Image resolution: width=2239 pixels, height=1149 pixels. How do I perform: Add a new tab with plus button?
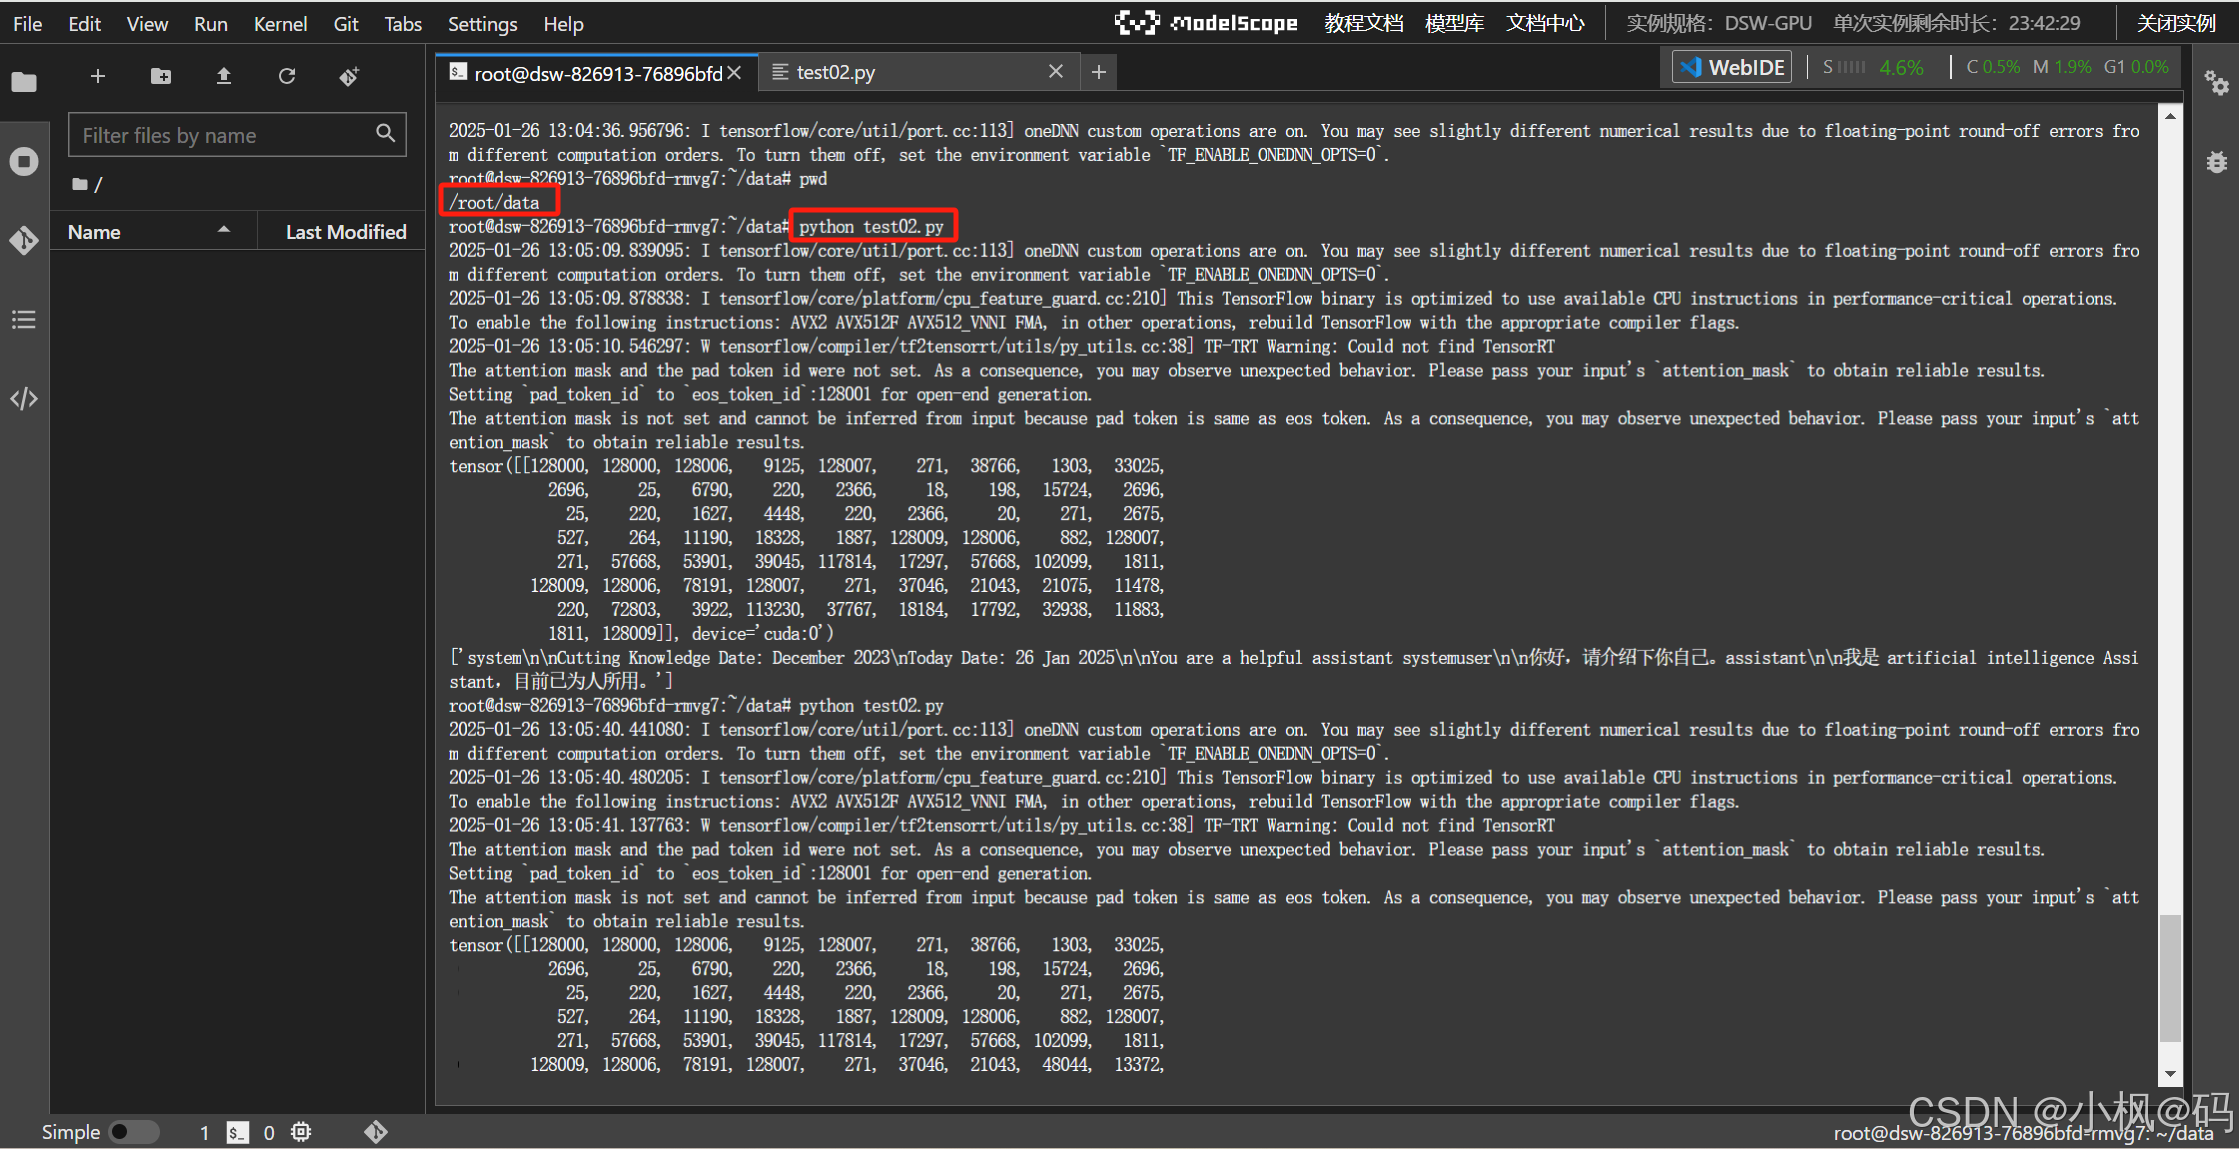pos(1098,72)
